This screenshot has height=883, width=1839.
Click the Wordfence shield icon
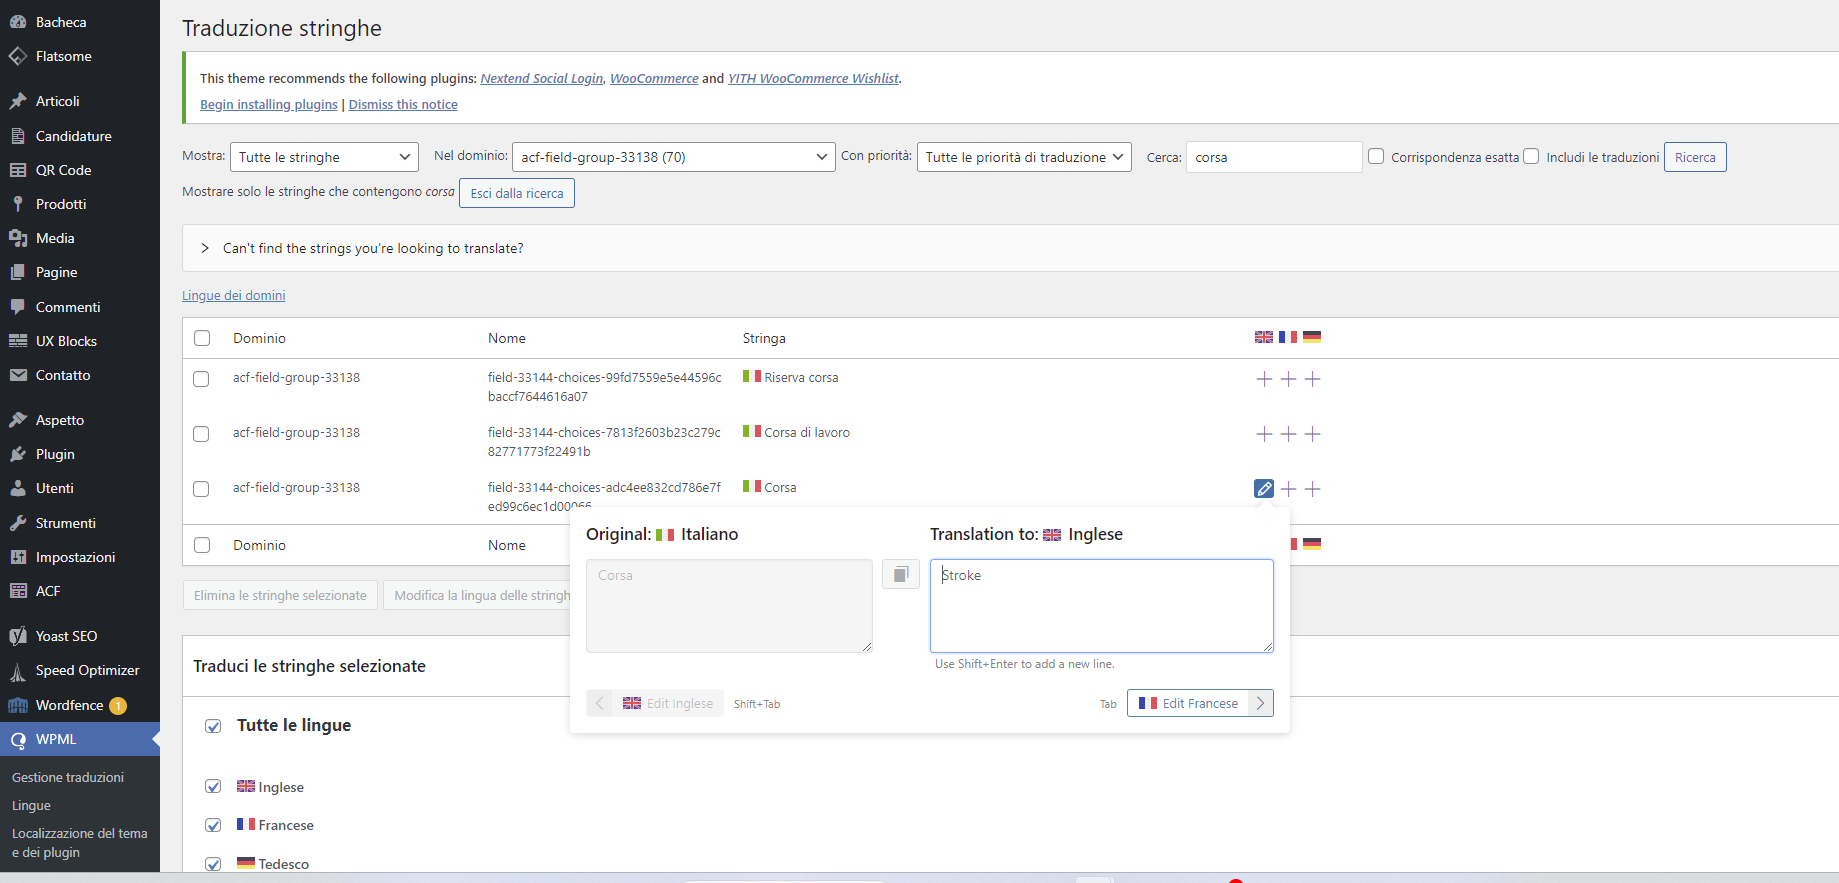pyautogui.click(x=18, y=705)
